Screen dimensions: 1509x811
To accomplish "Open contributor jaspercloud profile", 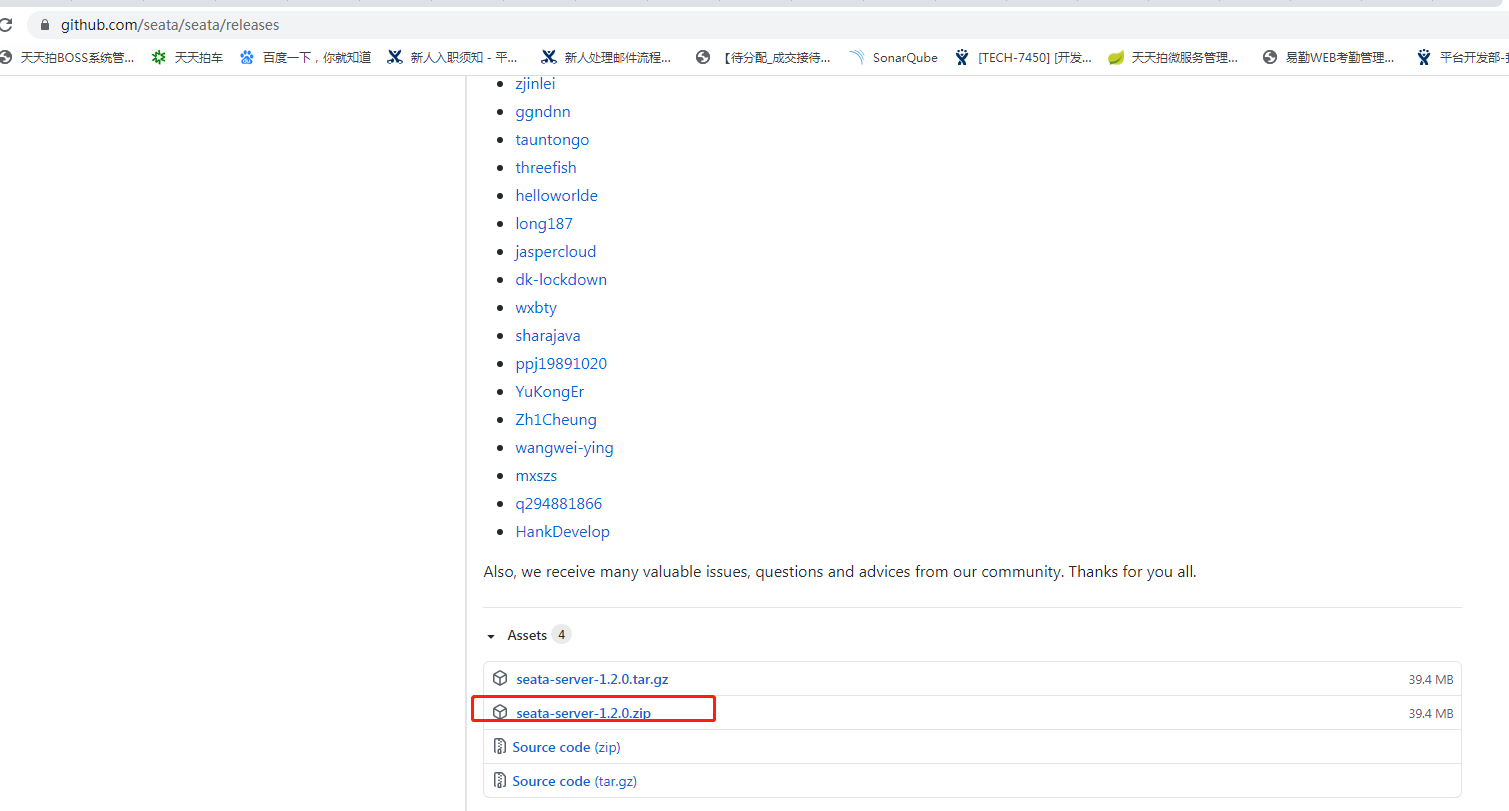I will point(555,252).
